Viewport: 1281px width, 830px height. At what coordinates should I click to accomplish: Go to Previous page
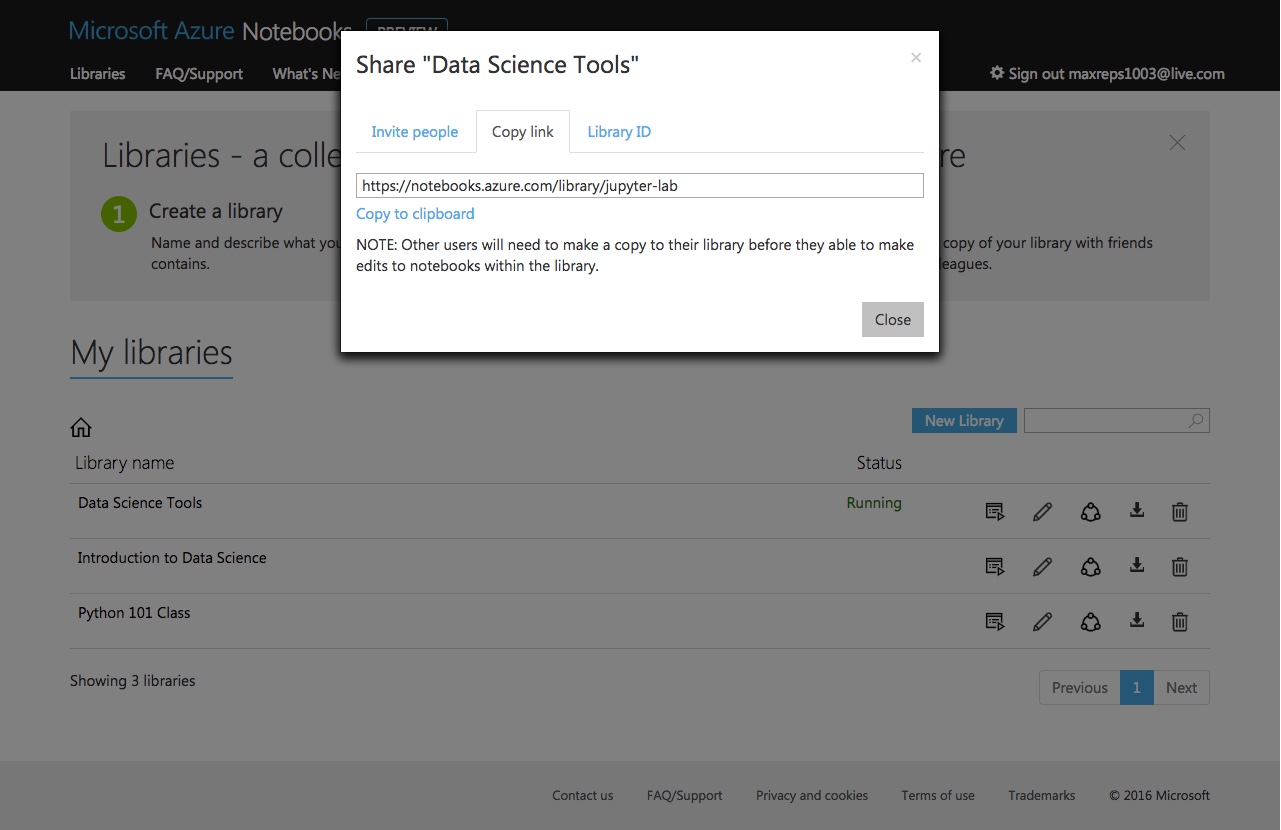coord(1080,688)
